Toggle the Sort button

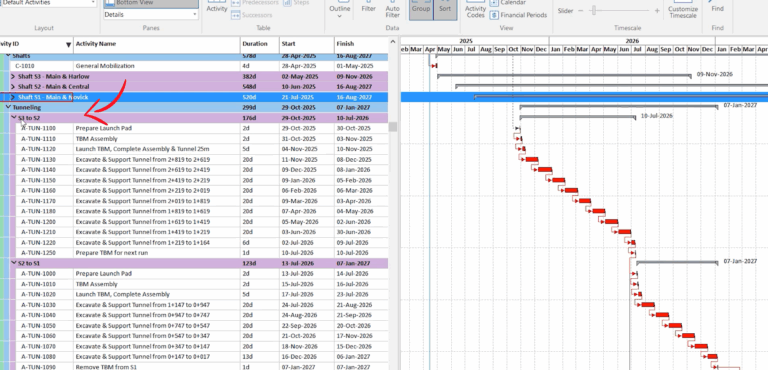pos(445,10)
